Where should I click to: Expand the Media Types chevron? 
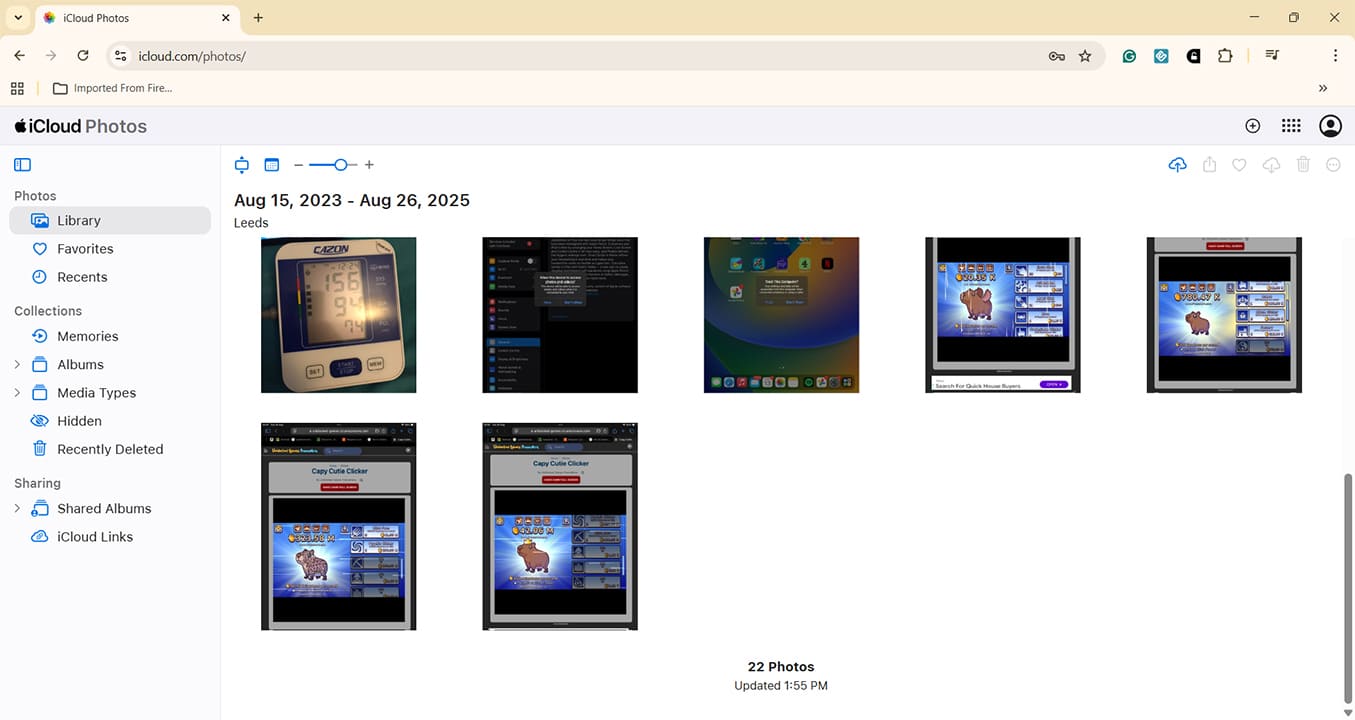17,392
